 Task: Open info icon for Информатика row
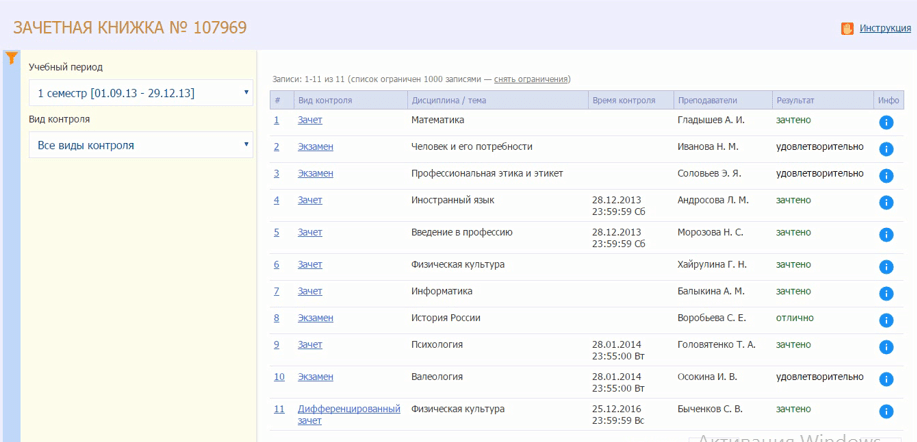point(885,294)
